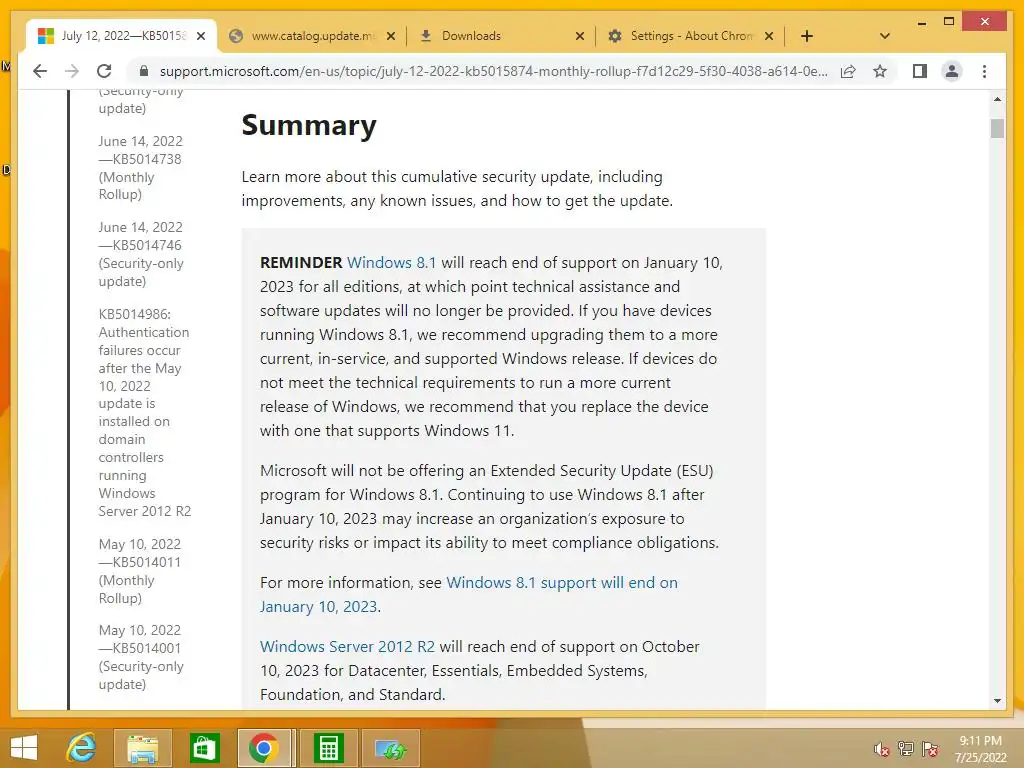Image resolution: width=1024 pixels, height=768 pixels.
Task: Launch Internet Explorer from taskbar
Action: pos(81,748)
